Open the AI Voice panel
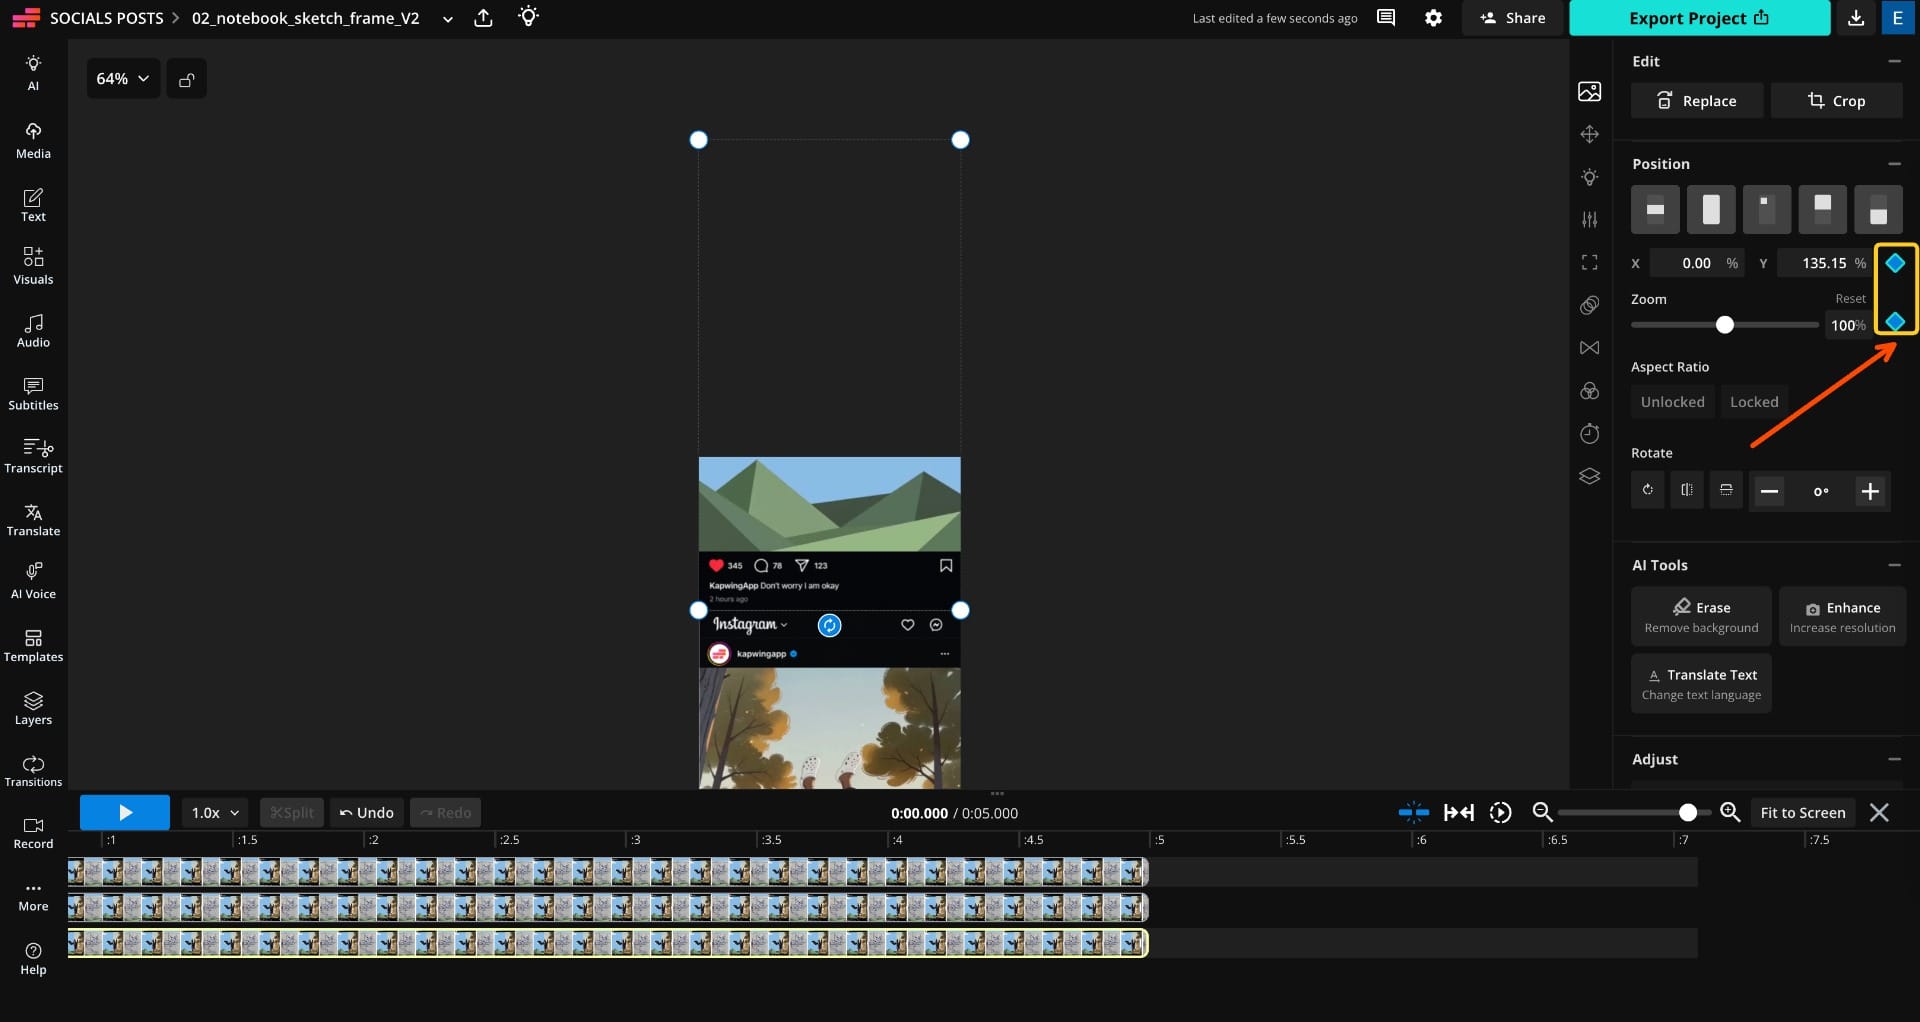Image resolution: width=1920 pixels, height=1022 pixels. tap(33, 582)
